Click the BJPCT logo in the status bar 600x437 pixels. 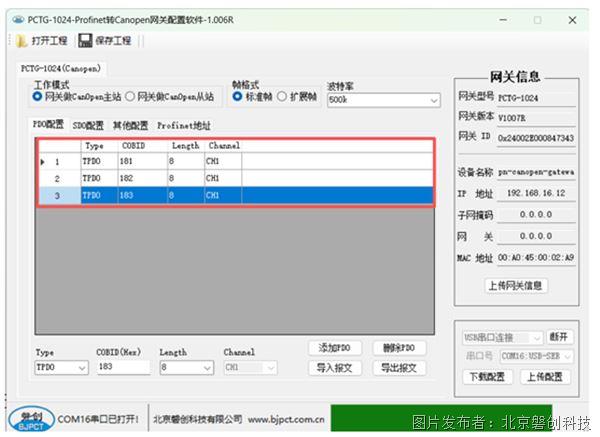pos(31,419)
